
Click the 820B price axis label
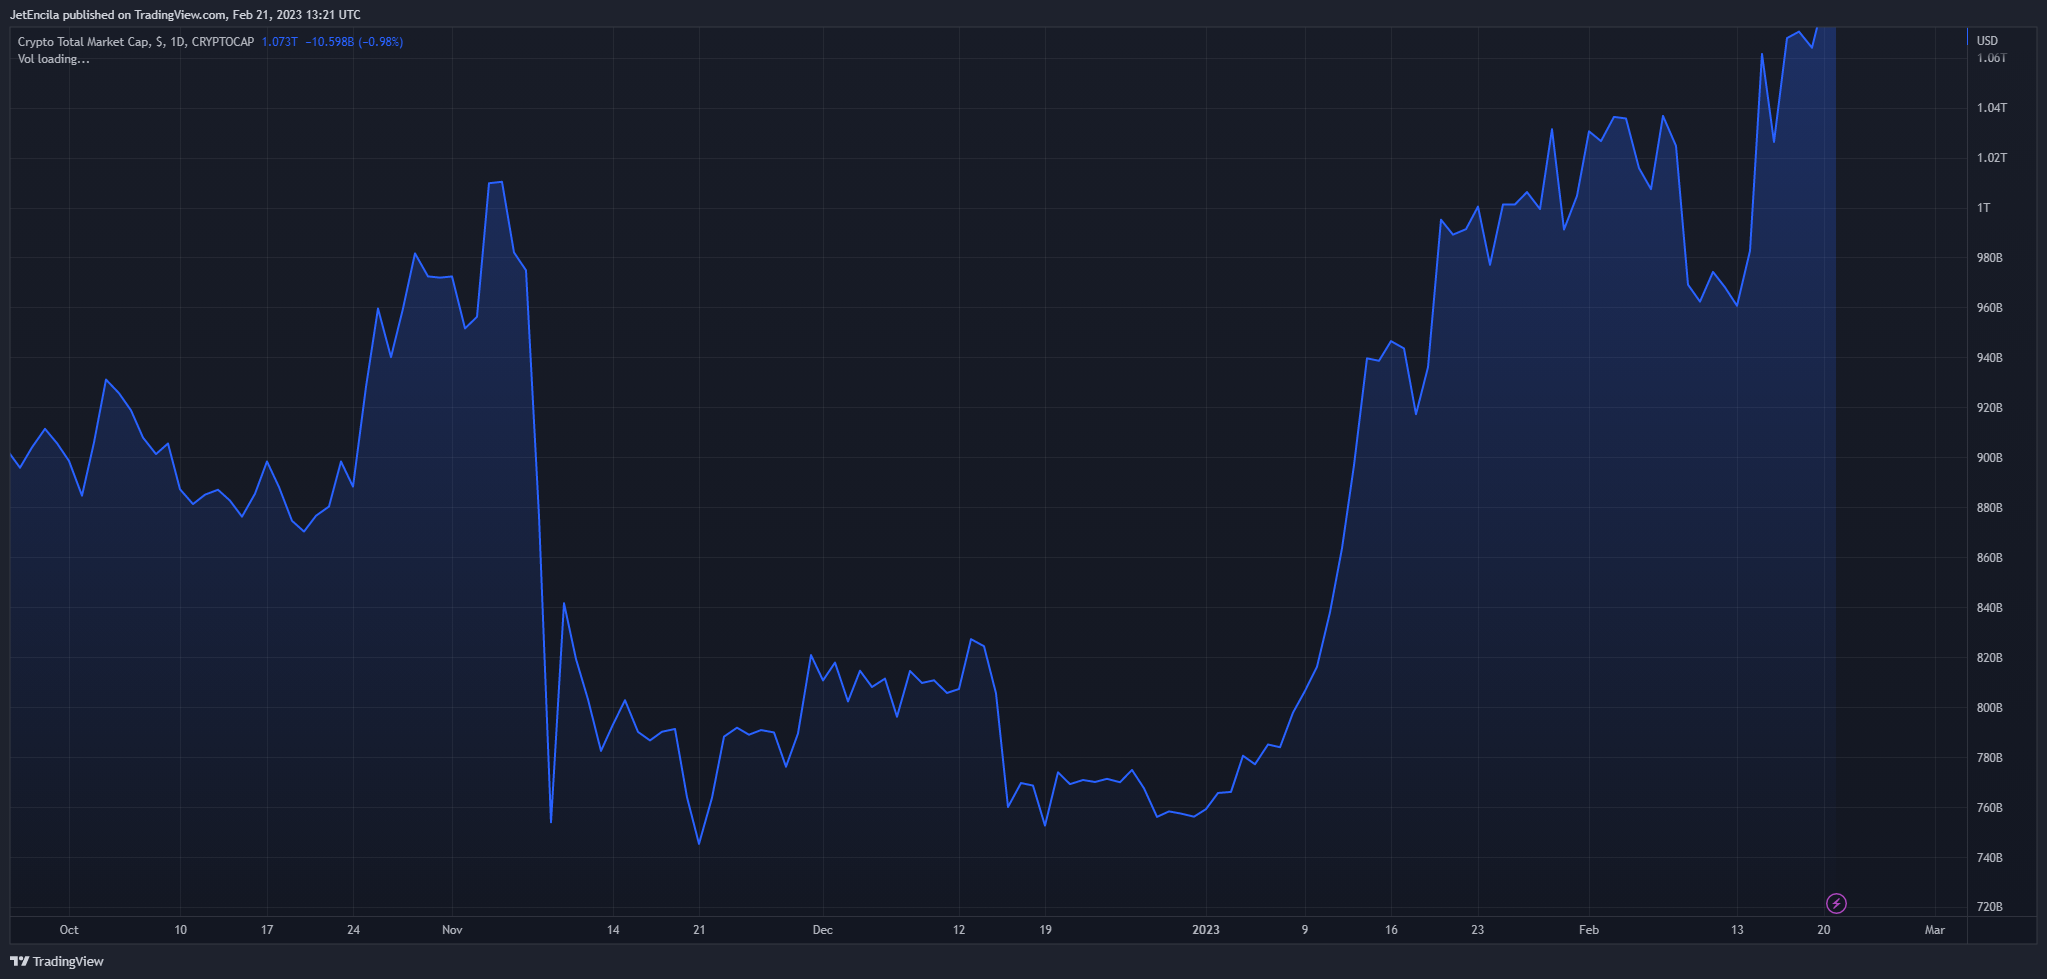click(x=1989, y=658)
